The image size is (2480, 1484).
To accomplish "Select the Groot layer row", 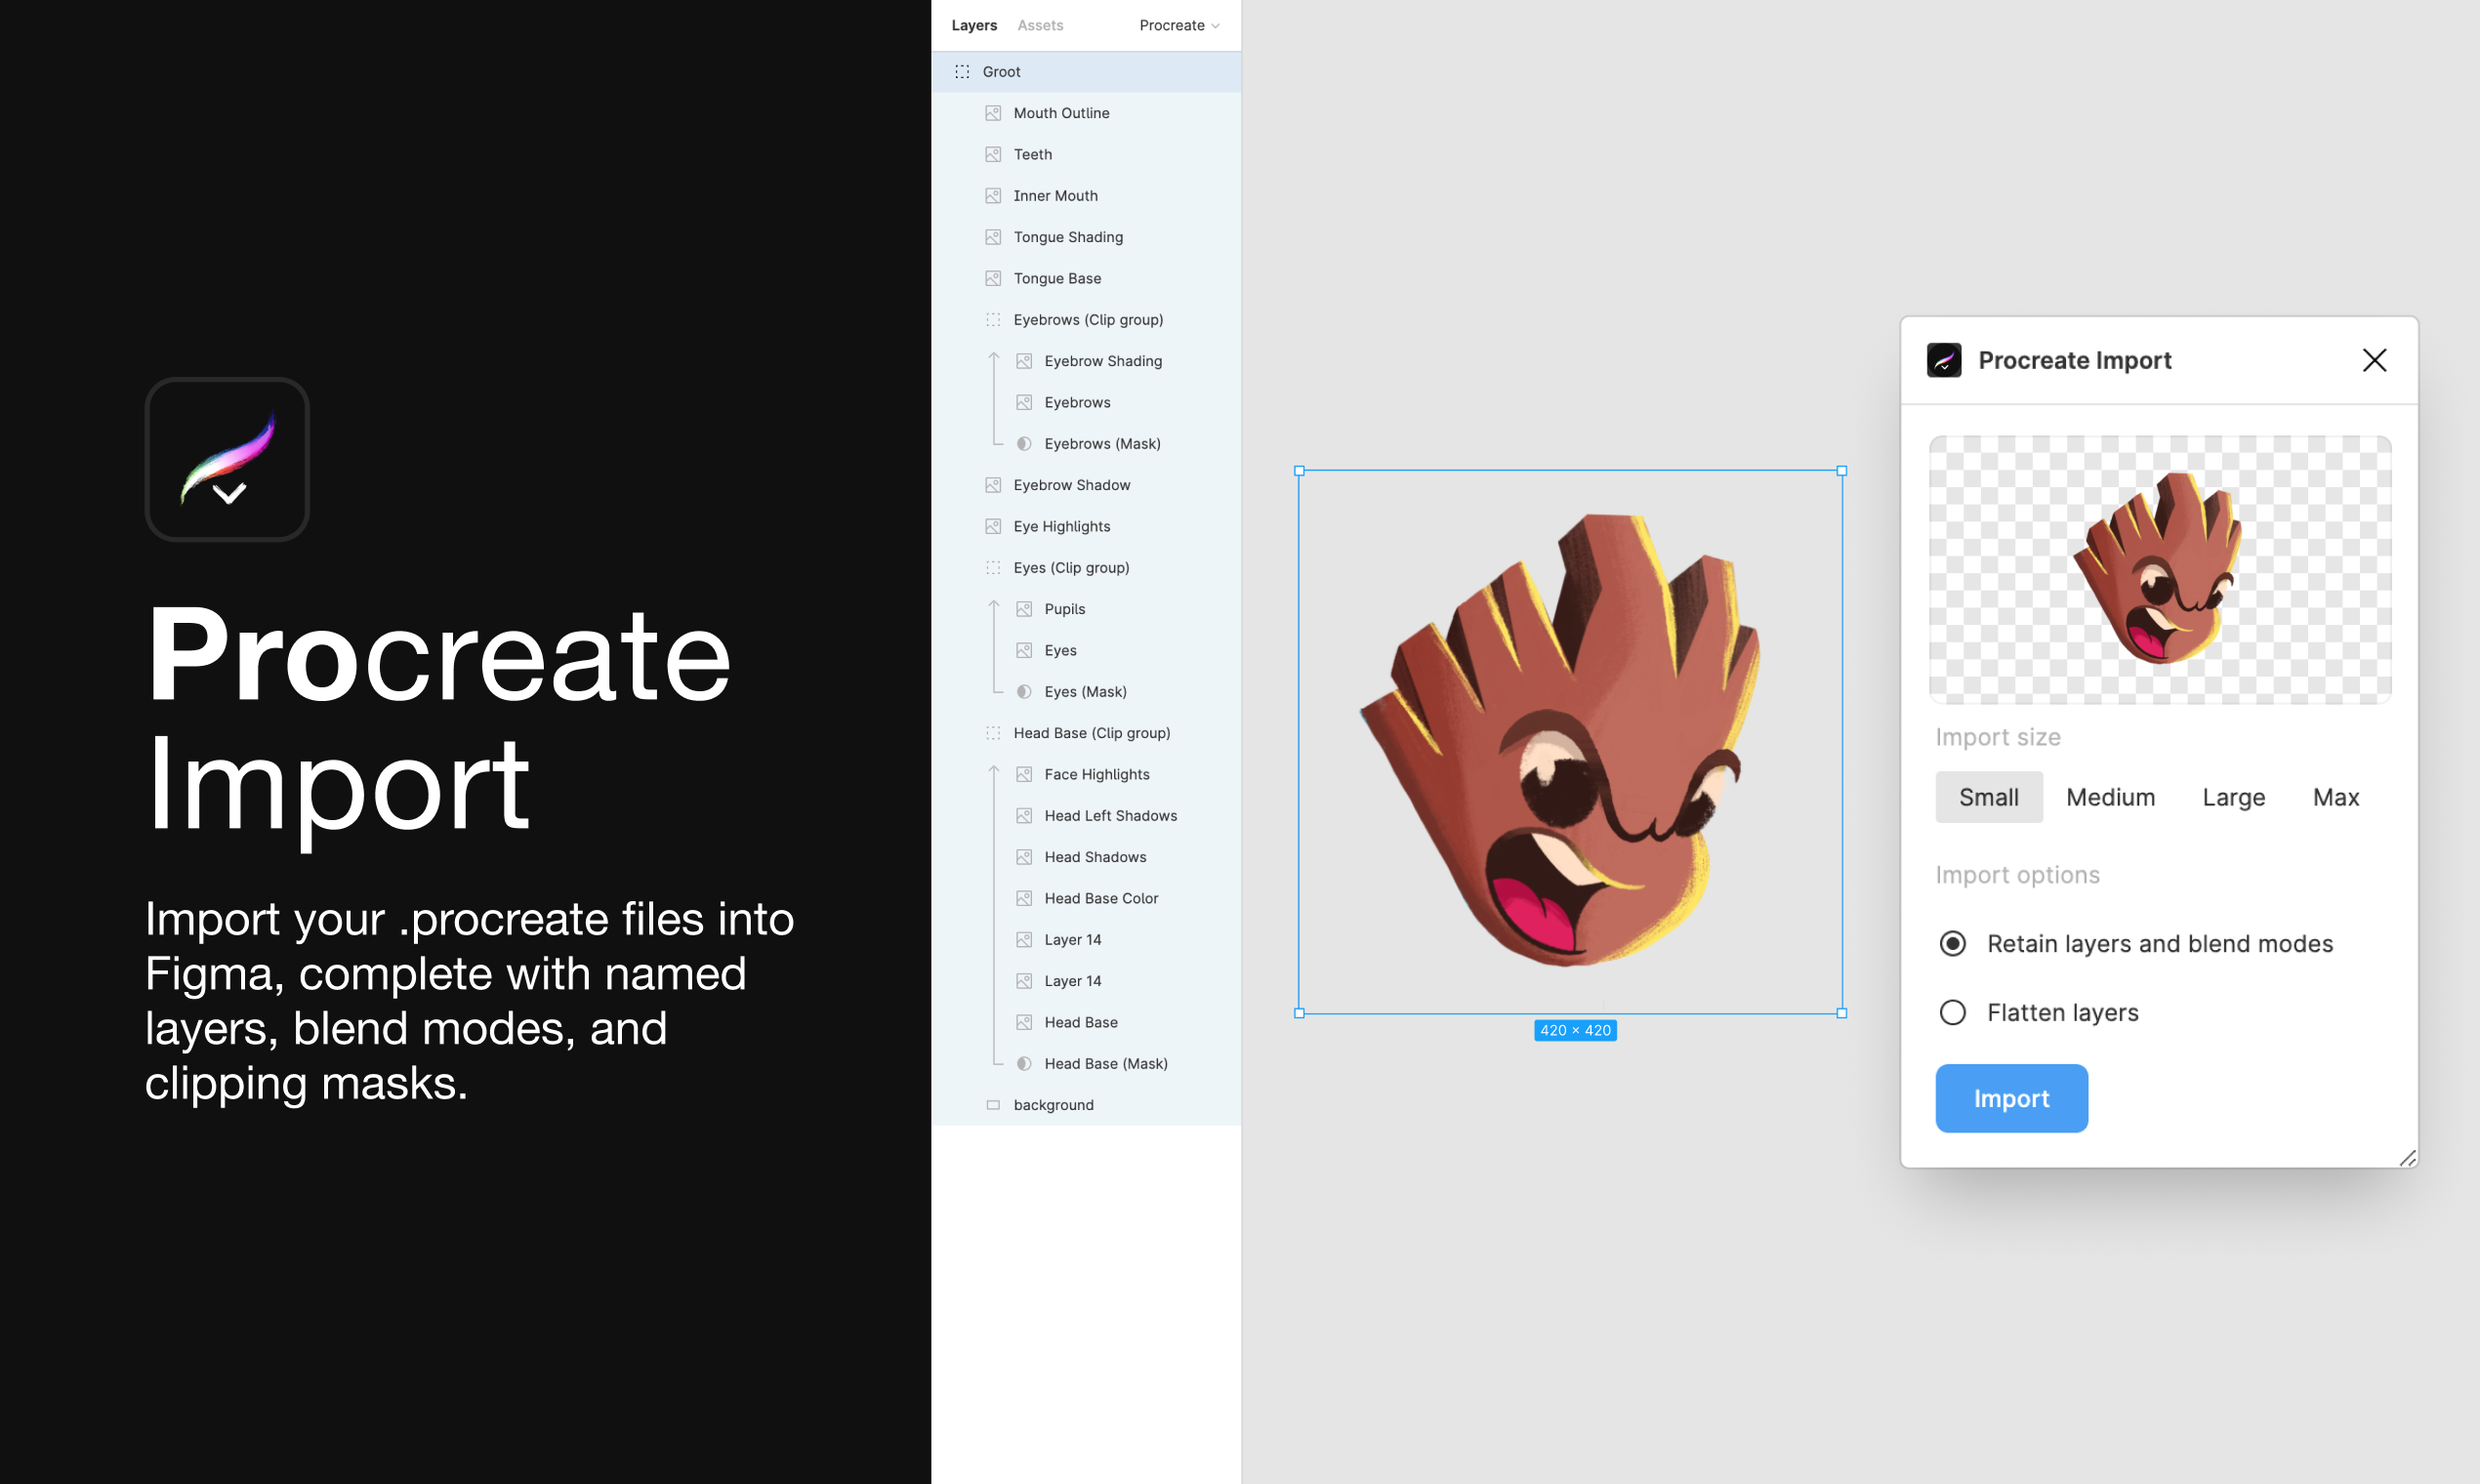I will 1086,72.
